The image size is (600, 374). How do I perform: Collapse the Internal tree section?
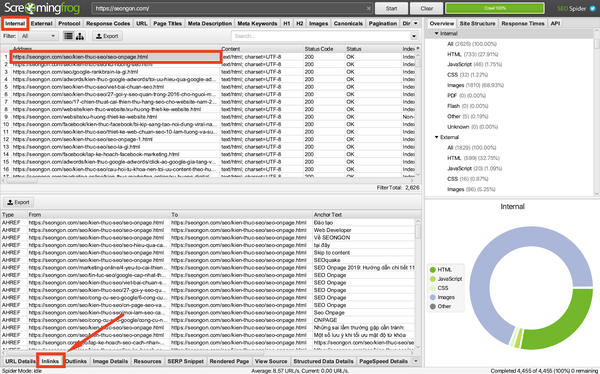(x=436, y=34)
